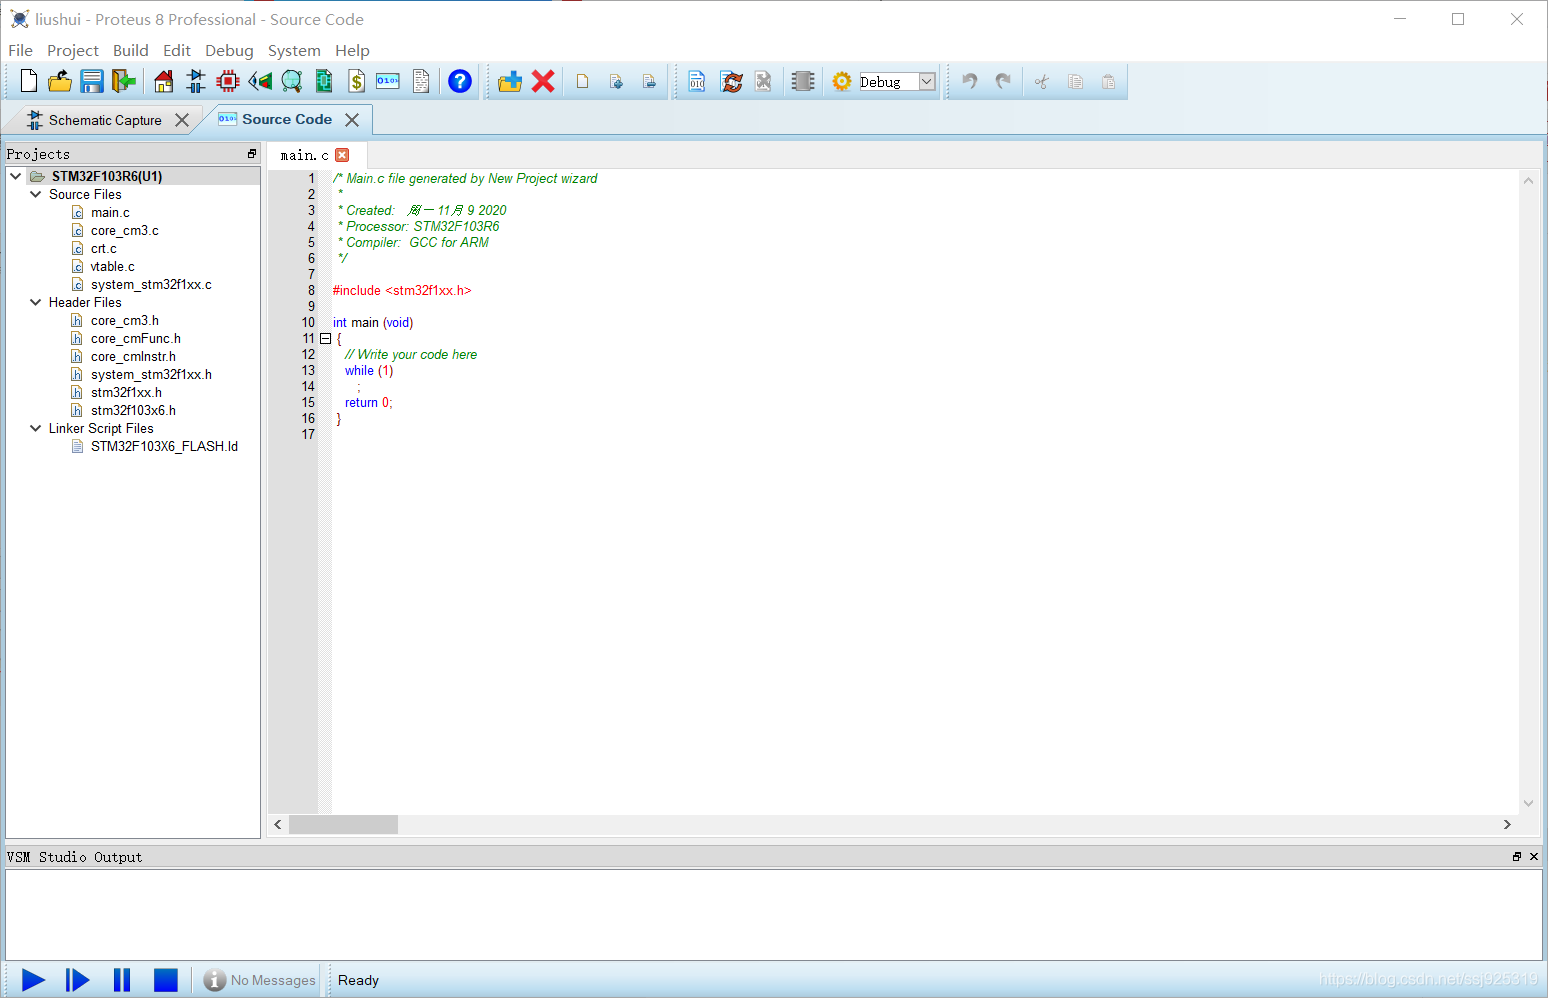Screen dimensions: 1548x998
Task: Copy selection toolbar icon
Action: tap(1075, 81)
